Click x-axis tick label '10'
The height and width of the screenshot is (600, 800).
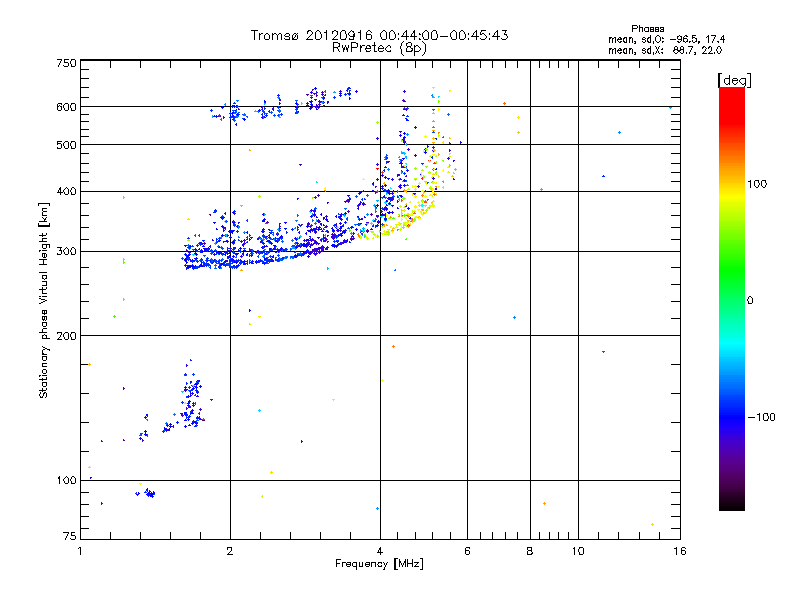pyautogui.click(x=578, y=551)
